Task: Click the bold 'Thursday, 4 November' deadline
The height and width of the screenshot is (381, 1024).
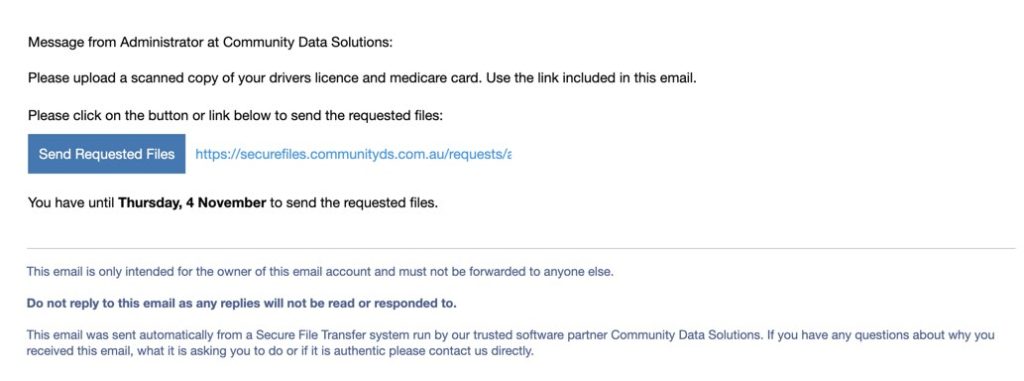Action: pyautogui.click(x=192, y=203)
